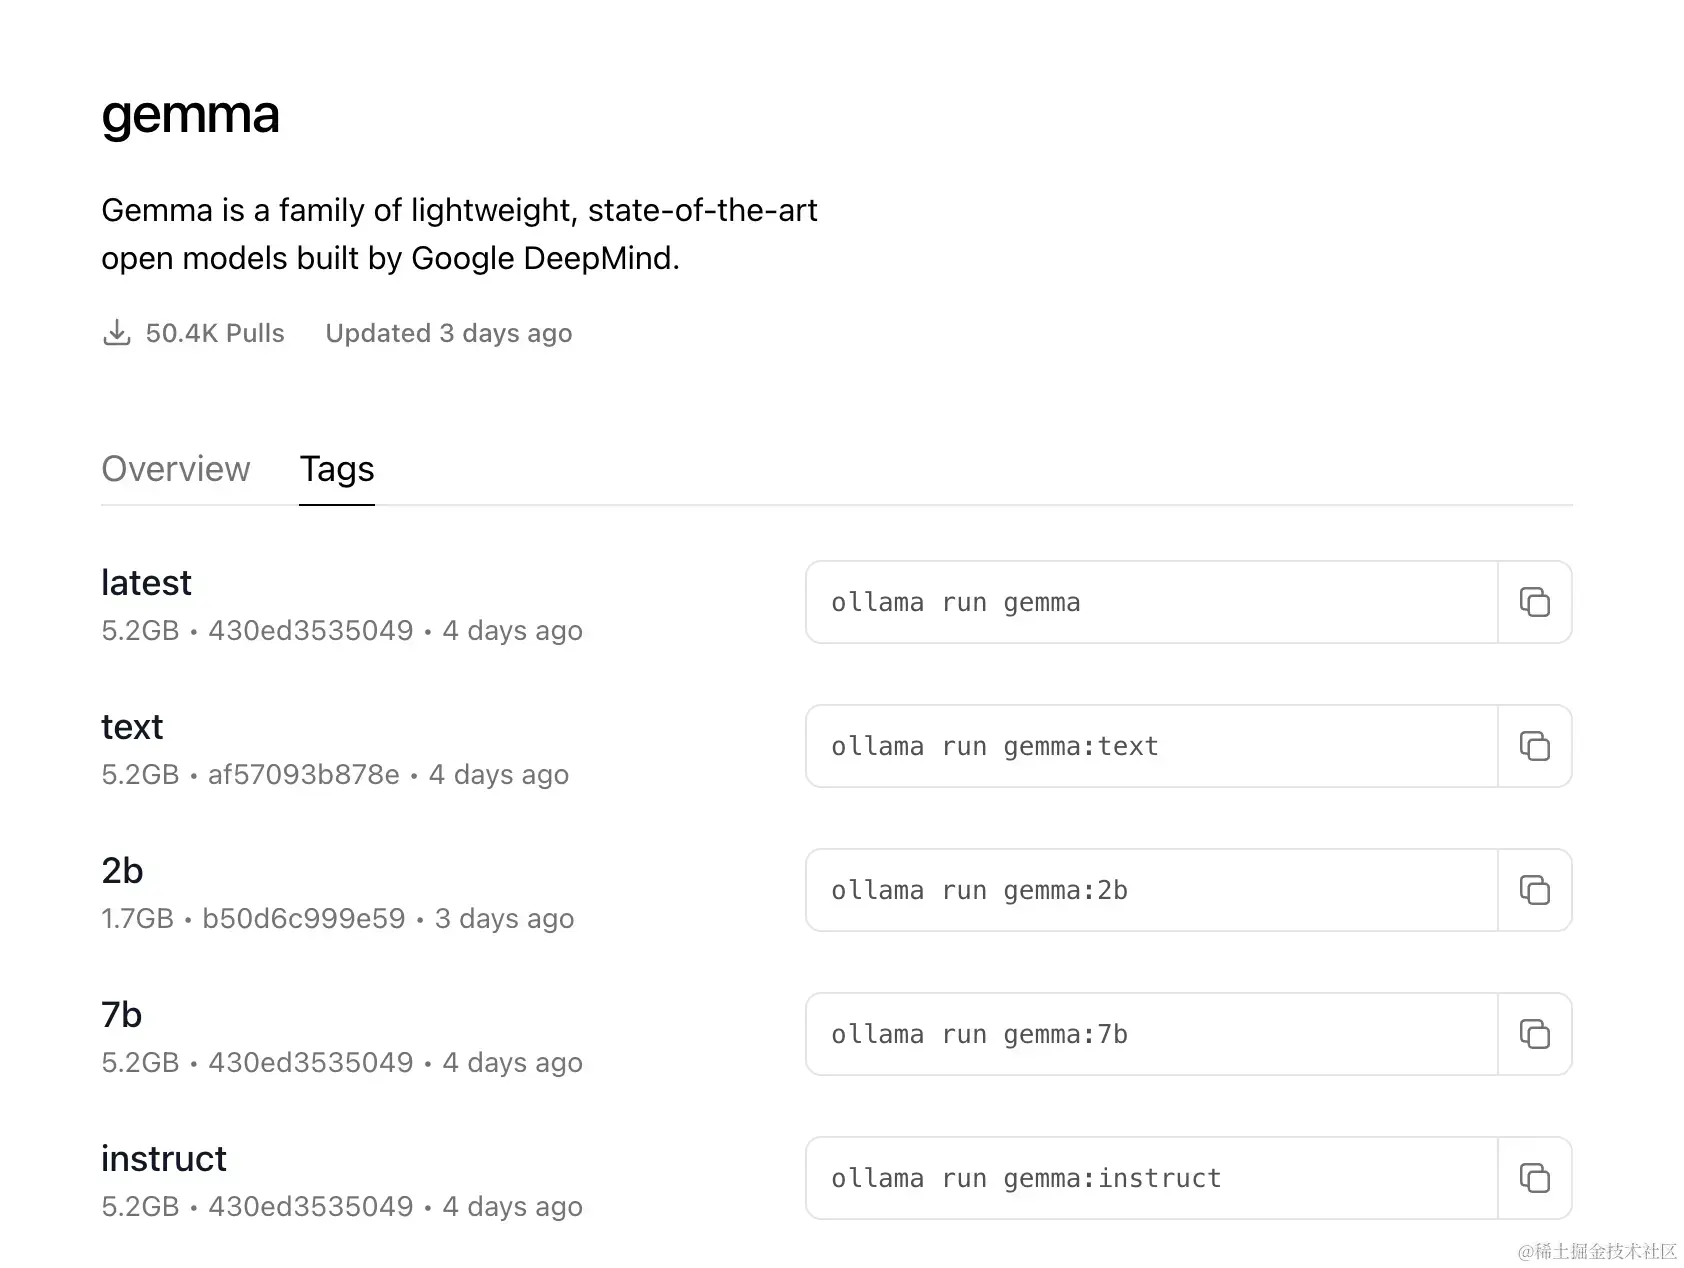
Task: Copy the 'ollama run gemma:2b' command
Action: point(1534,890)
